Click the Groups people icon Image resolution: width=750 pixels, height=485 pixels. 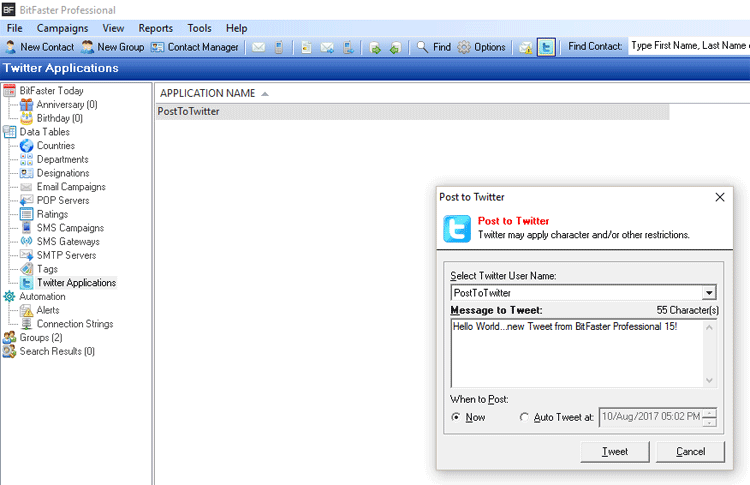(9, 338)
